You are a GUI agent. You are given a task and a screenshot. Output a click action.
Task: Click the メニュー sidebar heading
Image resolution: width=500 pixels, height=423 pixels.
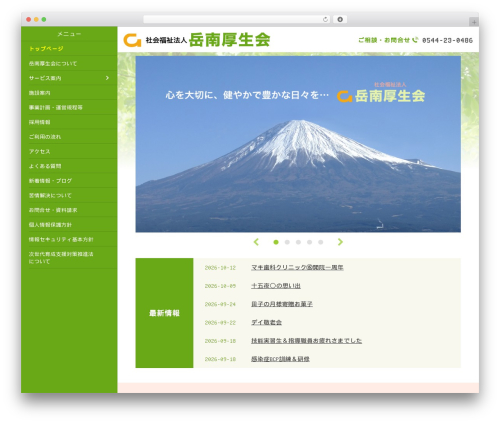tap(69, 34)
